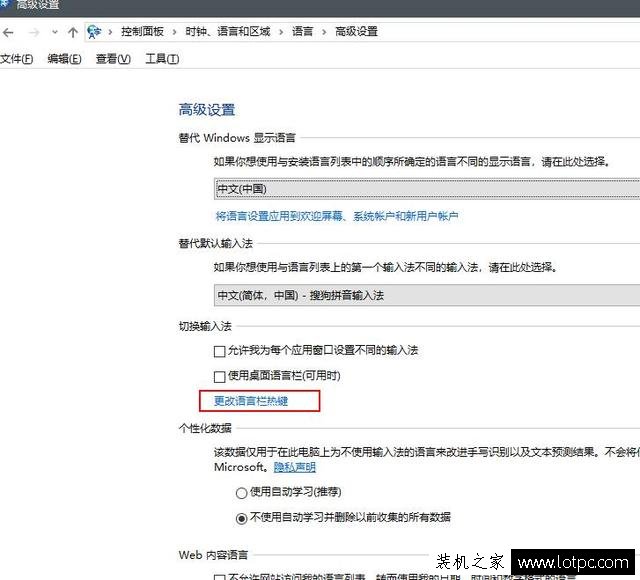Image resolution: width=640 pixels, height=580 pixels.
Task: Open the 查看(V) menu
Action: 113,59
